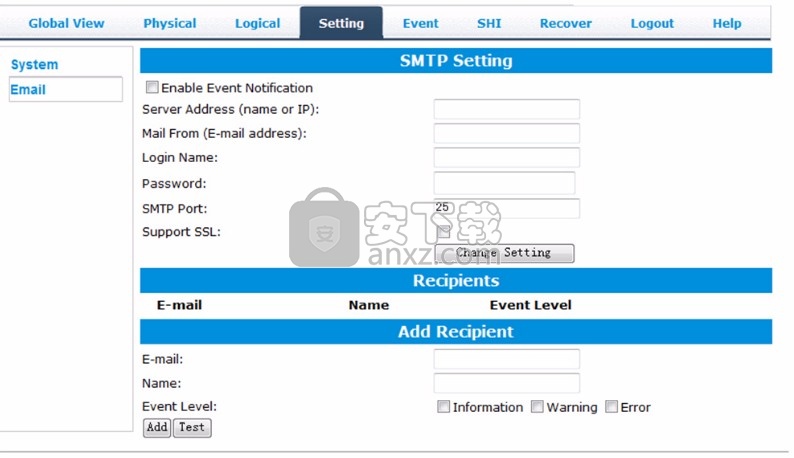Select the Setting tab
This screenshot has height=458, width=794.
pos(341,23)
